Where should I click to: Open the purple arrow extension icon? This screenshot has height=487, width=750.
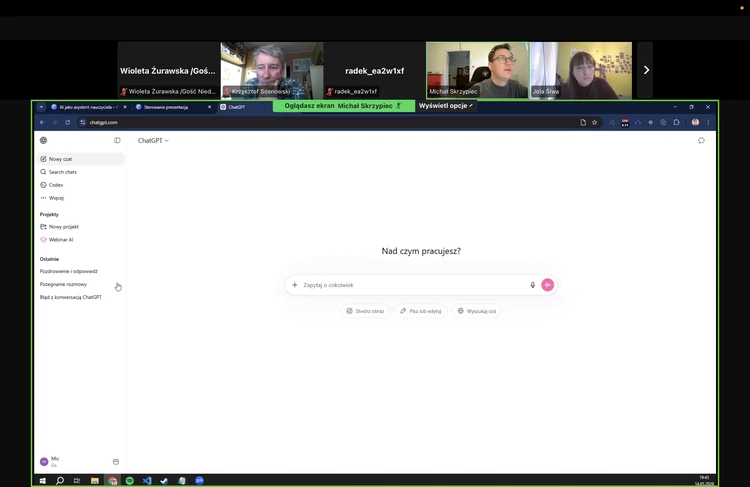(638, 122)
